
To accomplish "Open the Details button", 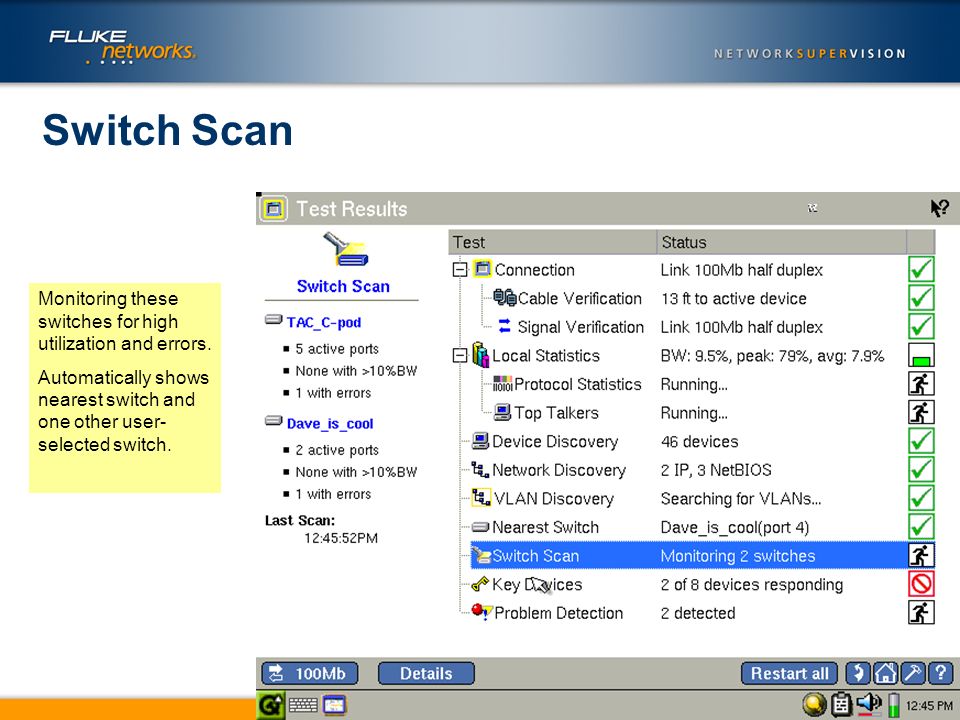I will 426,673.
